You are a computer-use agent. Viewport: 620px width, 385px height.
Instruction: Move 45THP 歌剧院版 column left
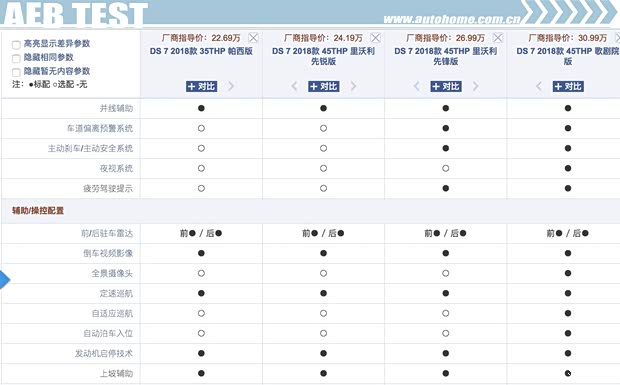click(x=539, y=86)
